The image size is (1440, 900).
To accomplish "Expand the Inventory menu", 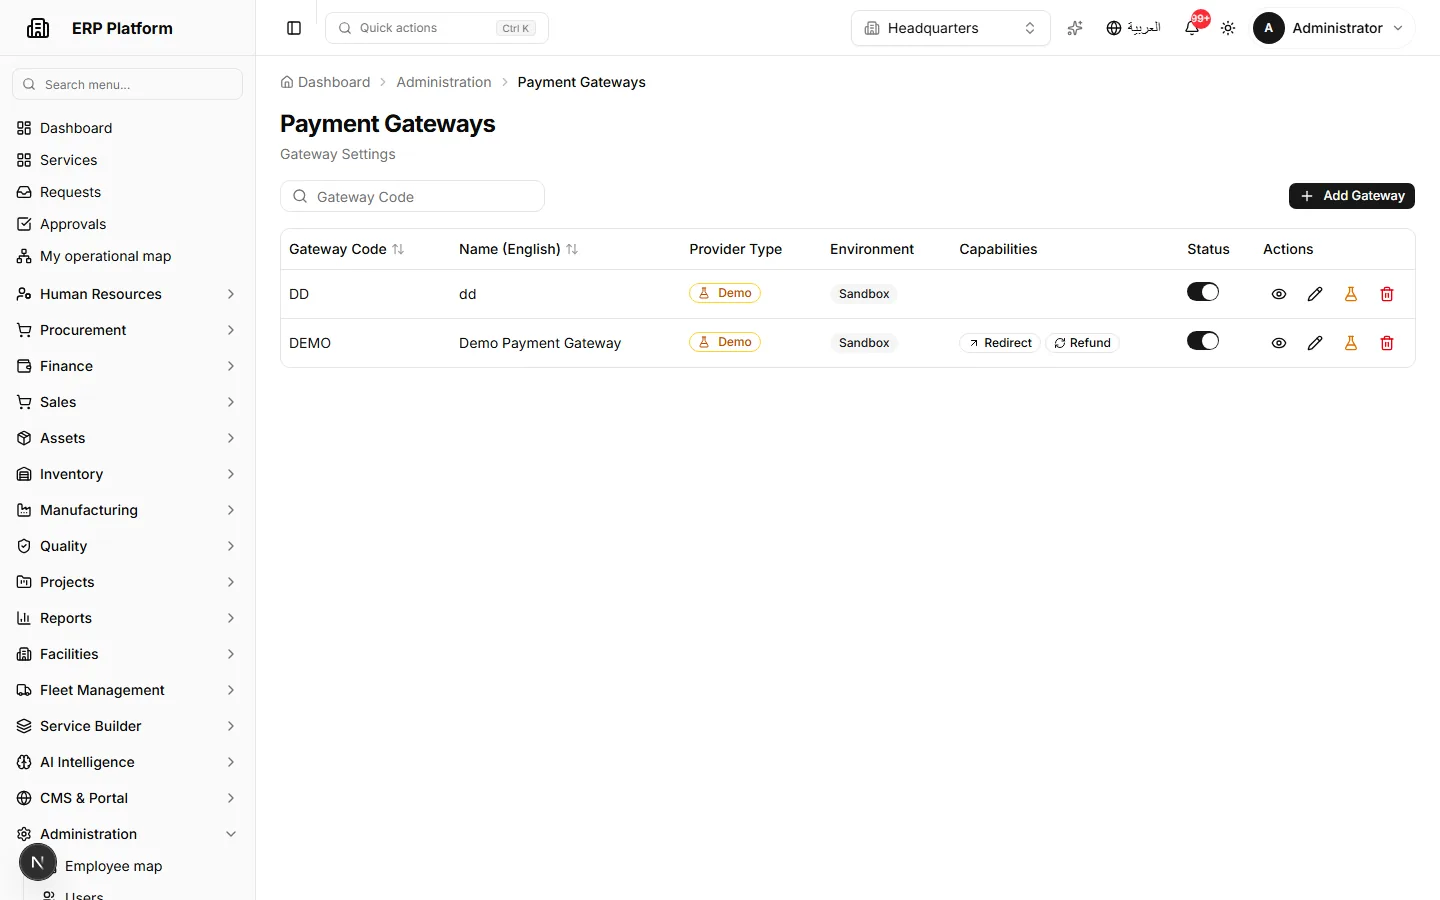I will point(128,474).
